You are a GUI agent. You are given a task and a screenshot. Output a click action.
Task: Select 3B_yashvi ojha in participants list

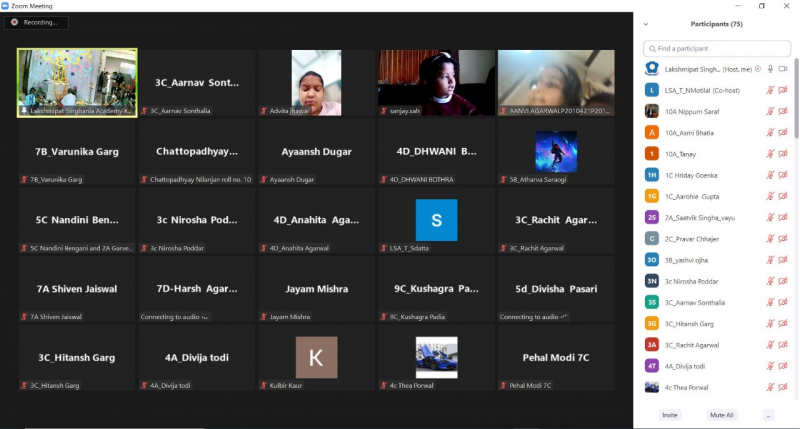pyautogui.click(x=700, y=260)
